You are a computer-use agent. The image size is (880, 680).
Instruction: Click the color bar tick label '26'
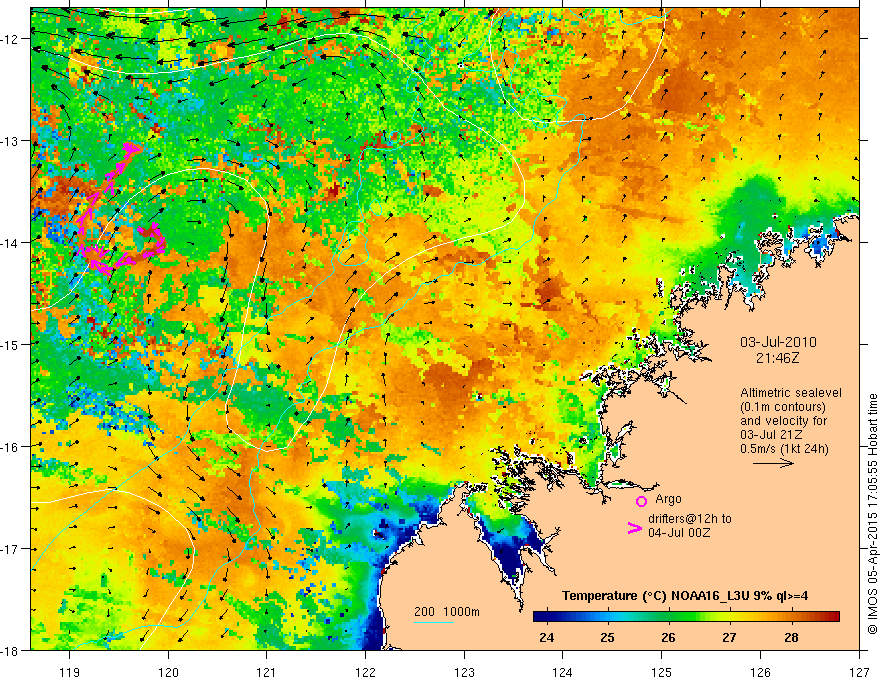668,637
